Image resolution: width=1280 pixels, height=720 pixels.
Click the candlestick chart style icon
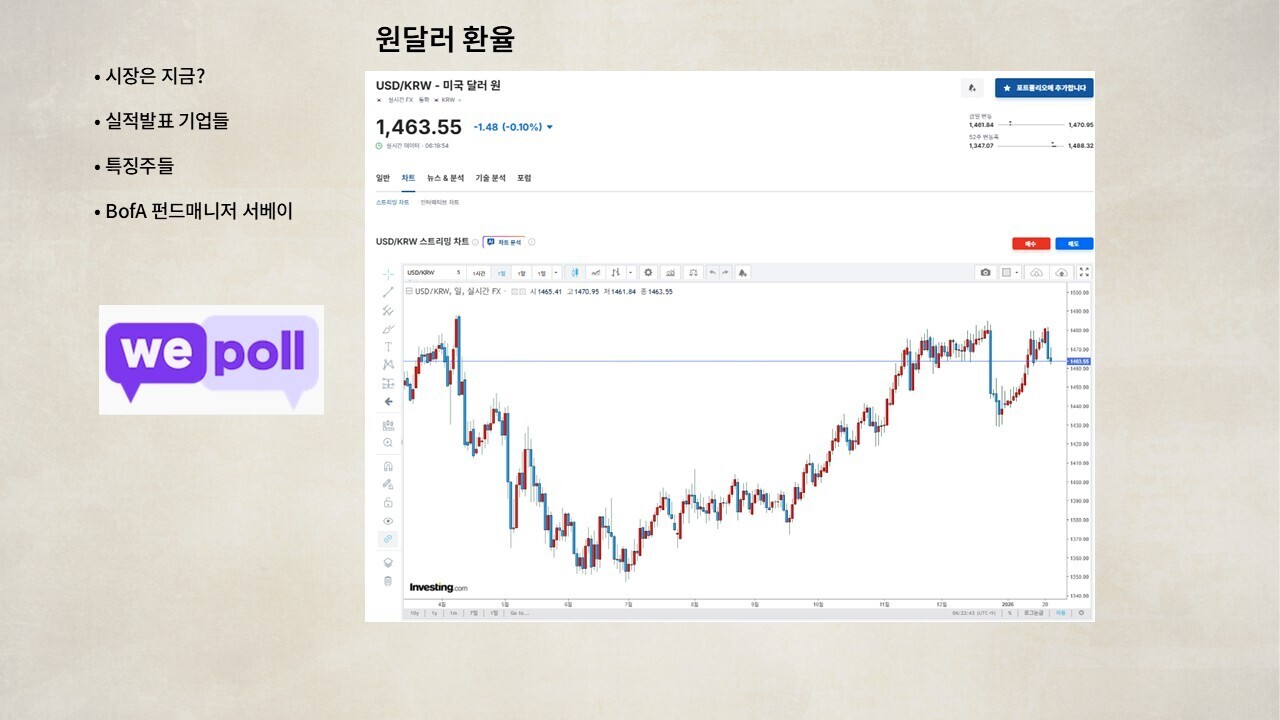574,272
